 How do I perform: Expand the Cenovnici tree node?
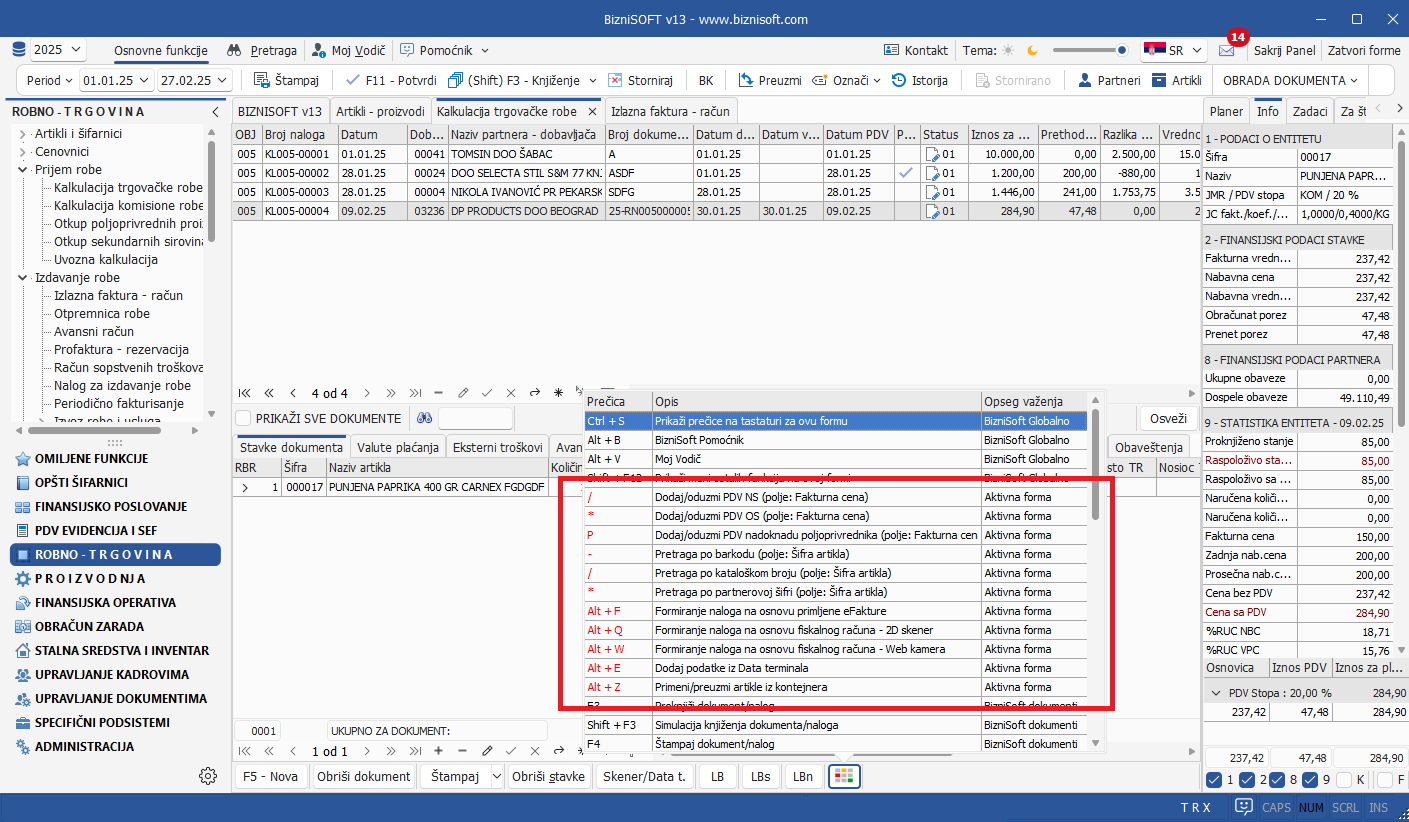pyautogui.click(x=23, y=152)
